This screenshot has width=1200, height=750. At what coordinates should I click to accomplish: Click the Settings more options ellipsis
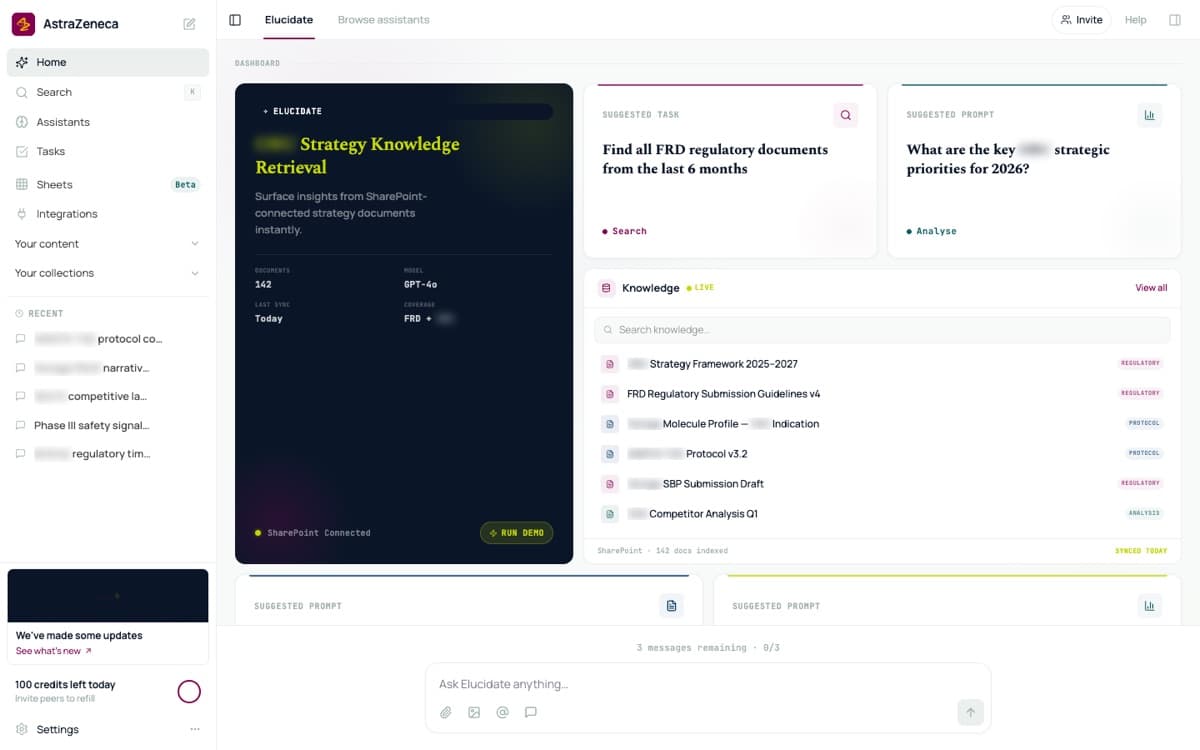pyautogui.click(x=195, y=729)
